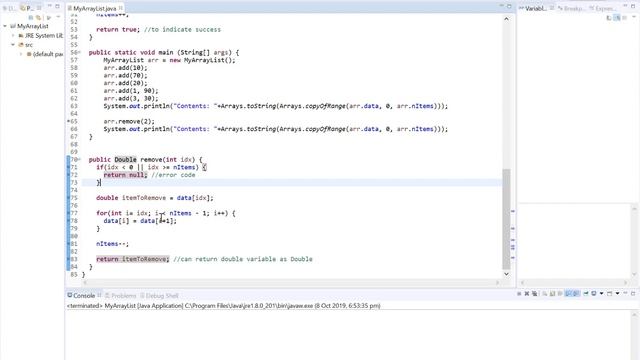Toggle Show Type Names in Variables toolbar
This screenshot has height=360, width=640.
click(609, 18)
